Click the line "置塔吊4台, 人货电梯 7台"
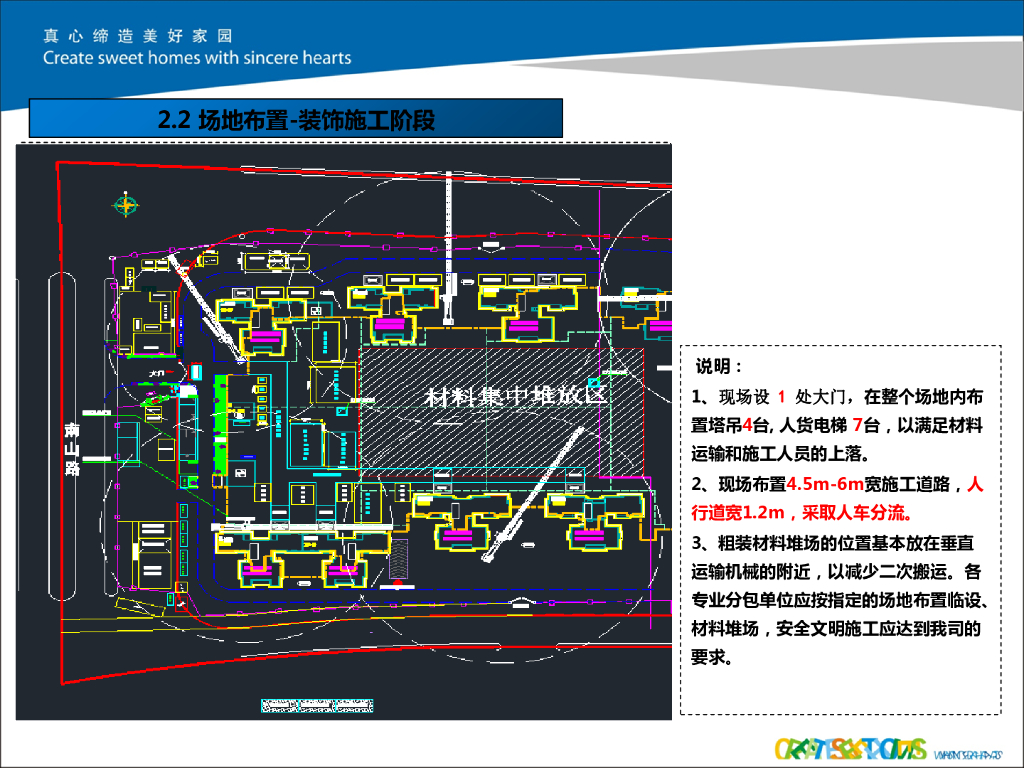1024x768 pixels. click(837, 426)
